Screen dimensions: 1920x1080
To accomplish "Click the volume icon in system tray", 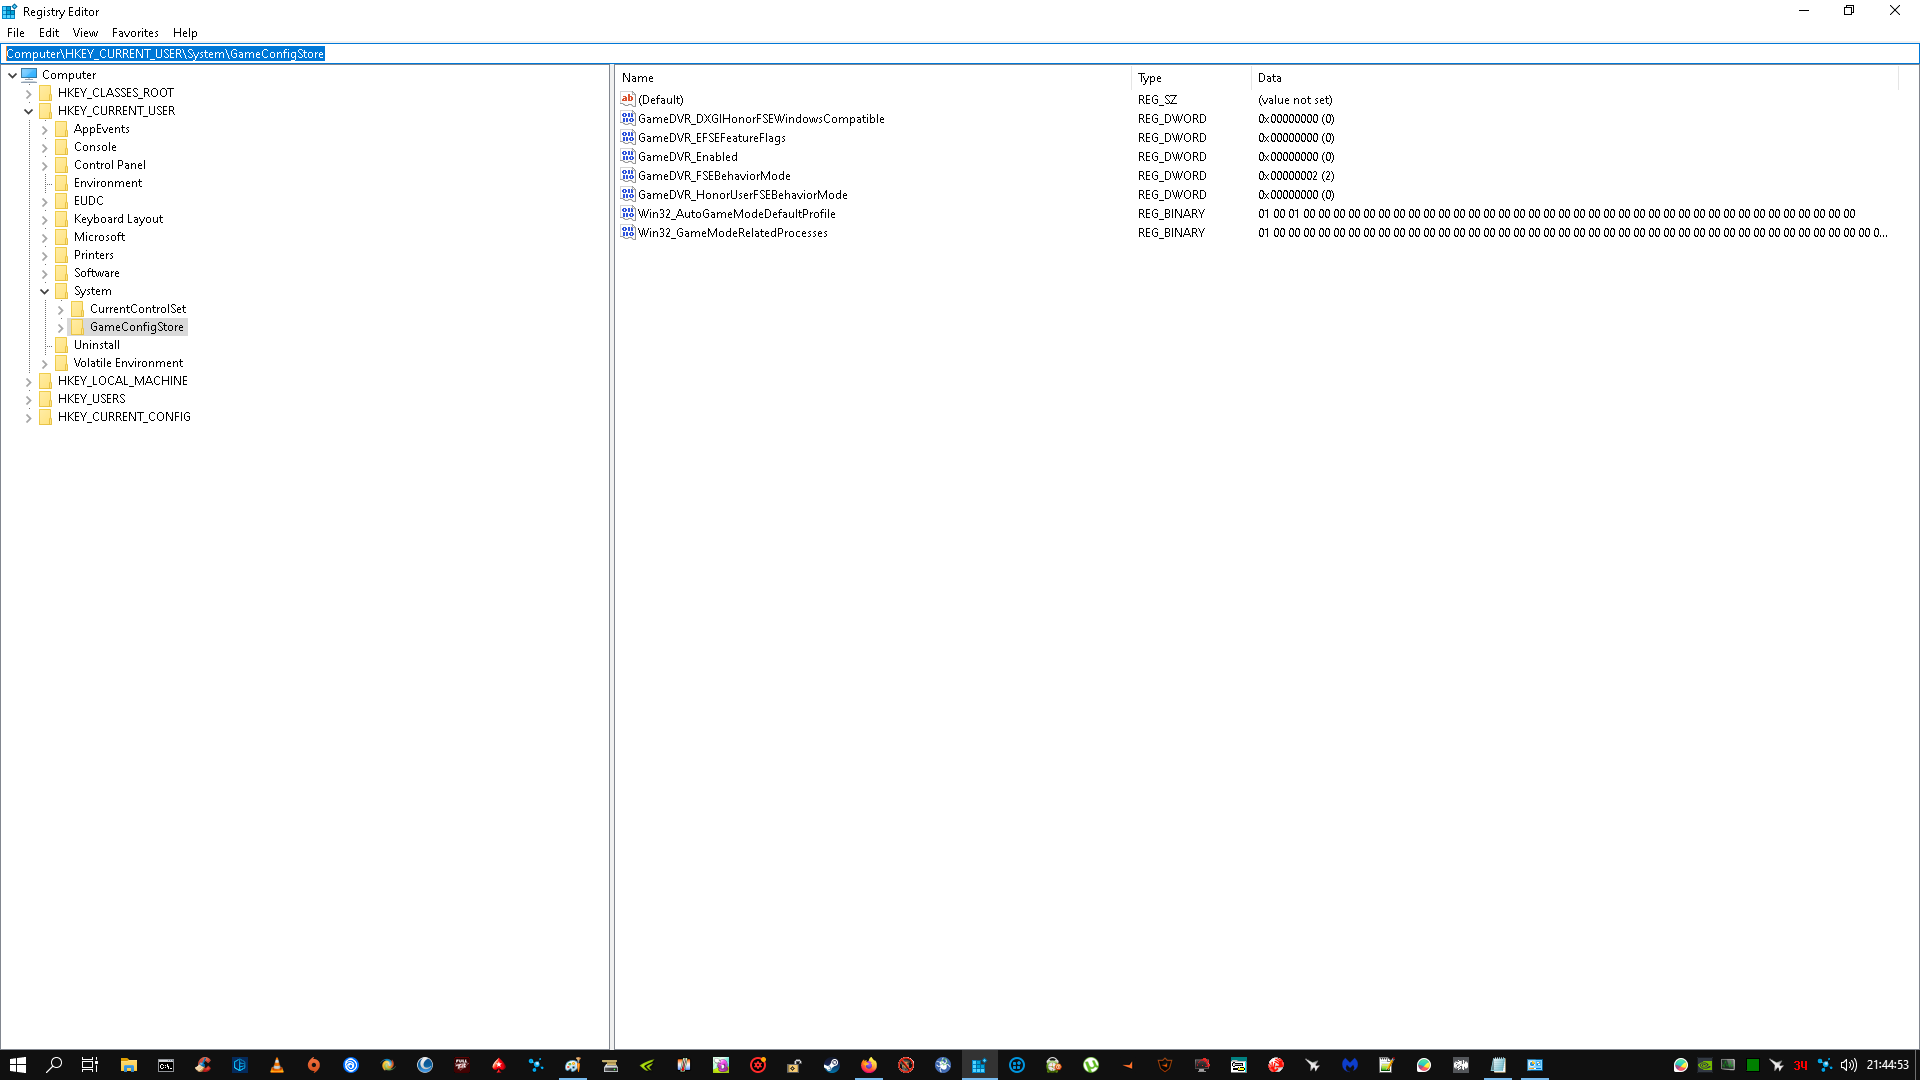I will 1848,1065.
